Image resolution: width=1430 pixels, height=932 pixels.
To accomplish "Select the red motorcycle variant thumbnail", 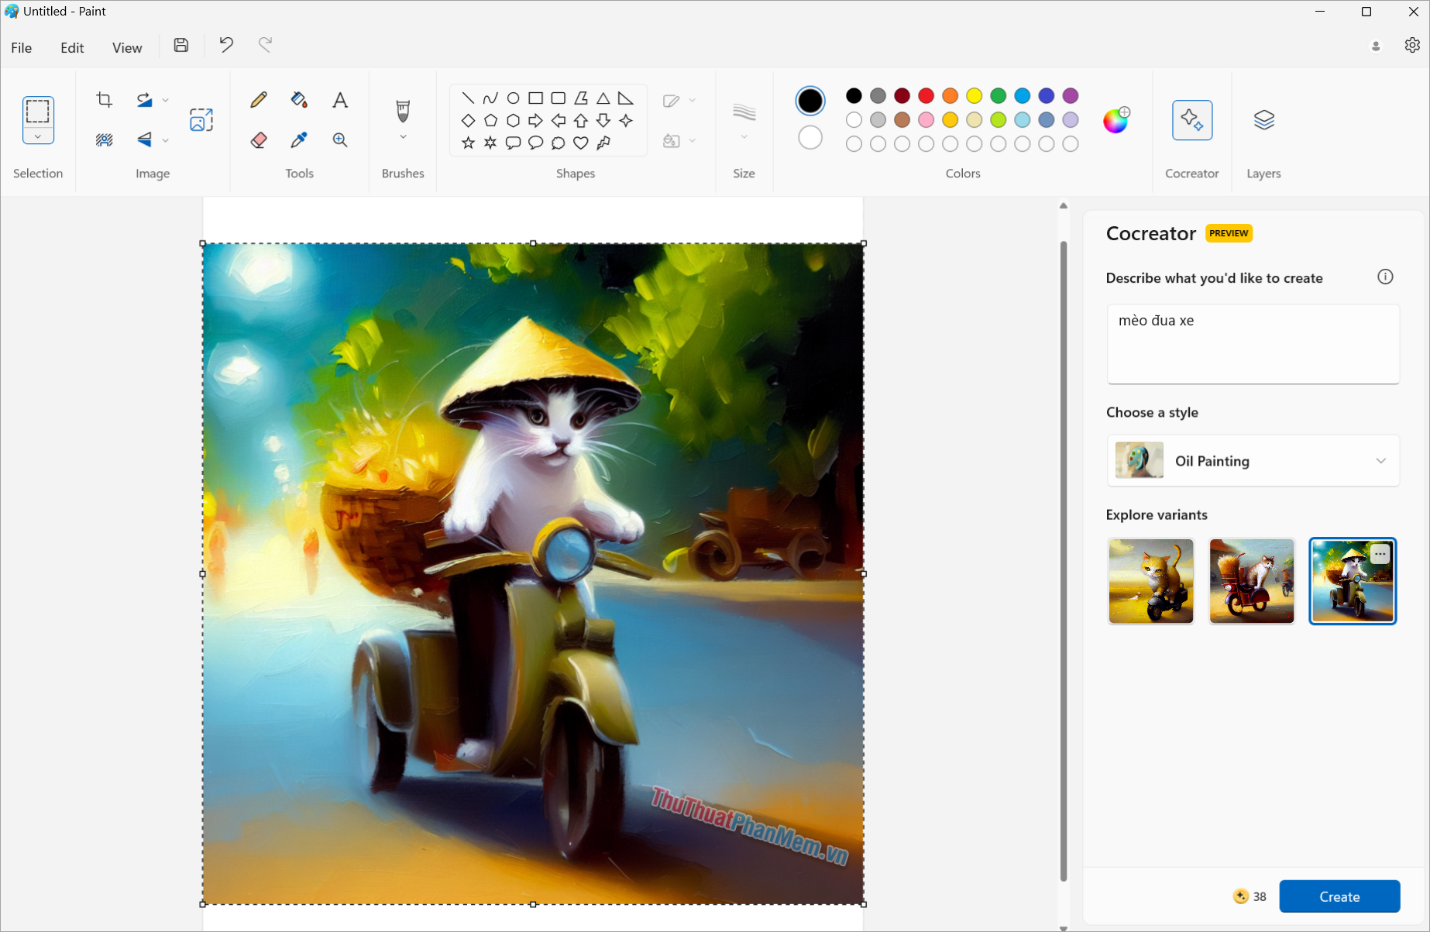I will pyautogui.click(x=1251, y=581).
